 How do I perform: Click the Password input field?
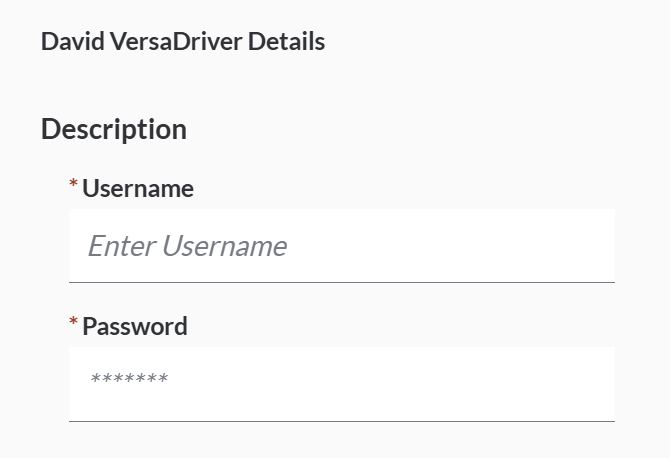341,384
